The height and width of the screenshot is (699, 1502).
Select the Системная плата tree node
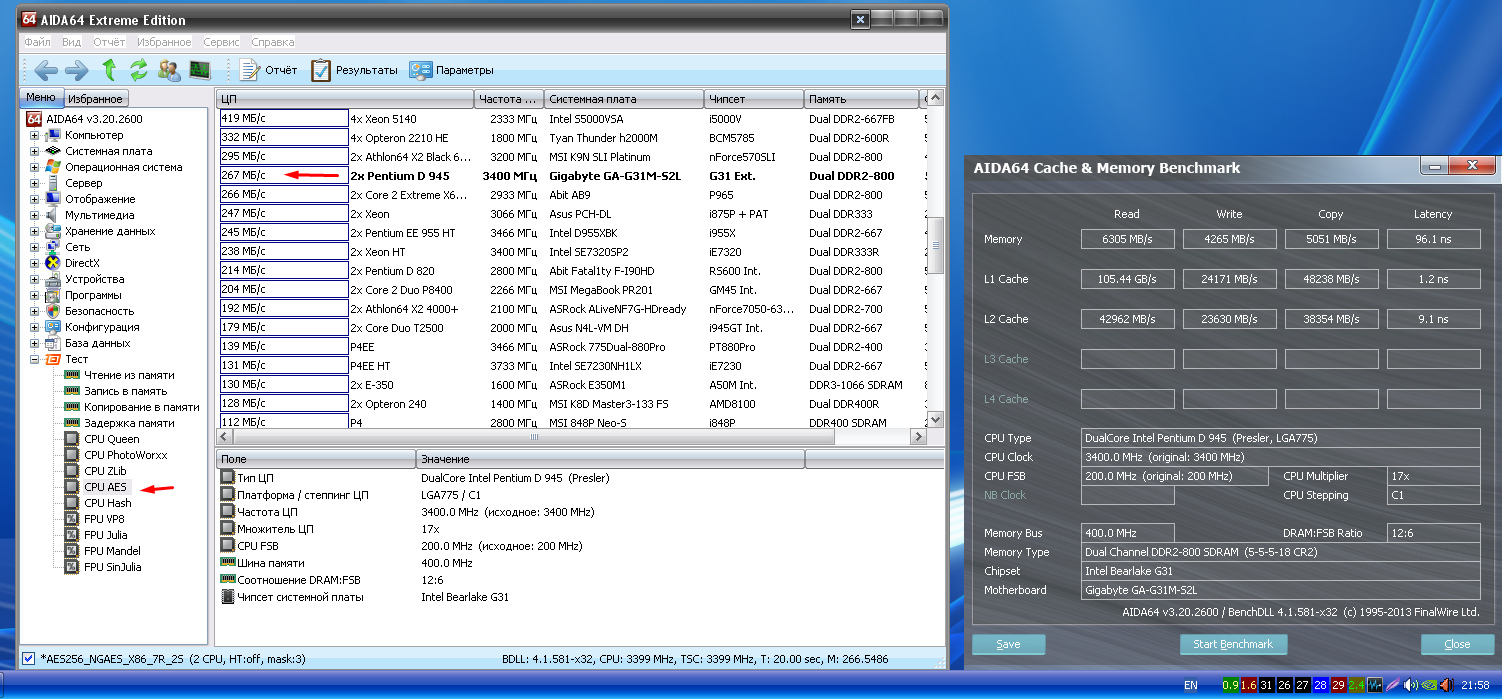tap(109, 151)
